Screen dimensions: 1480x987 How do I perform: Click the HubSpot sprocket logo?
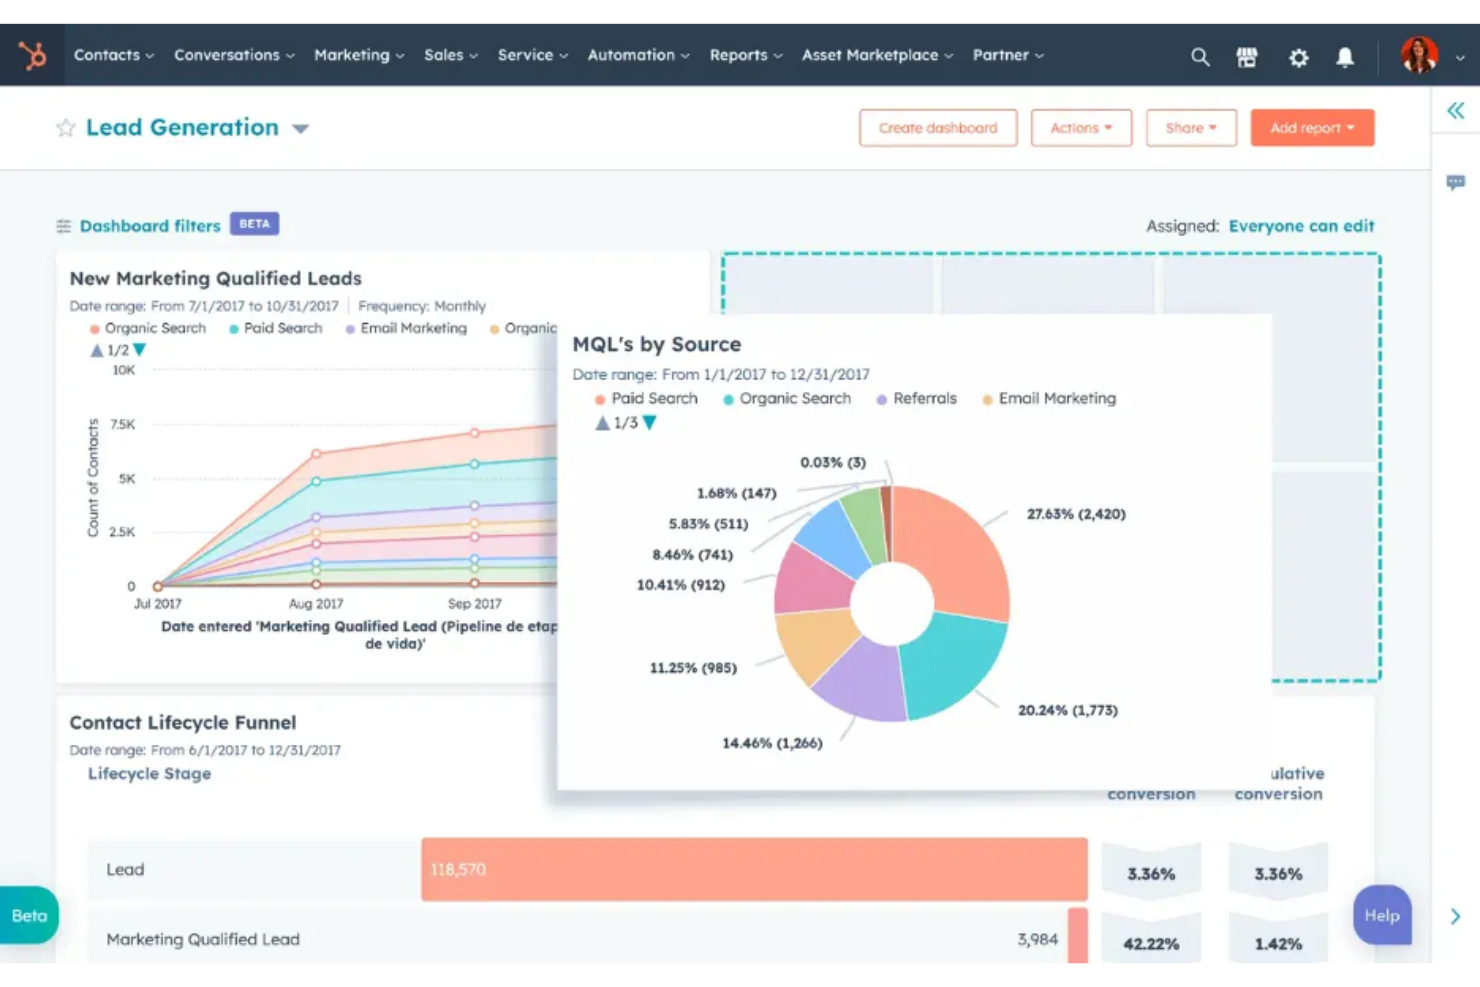(x=30, y=56)
